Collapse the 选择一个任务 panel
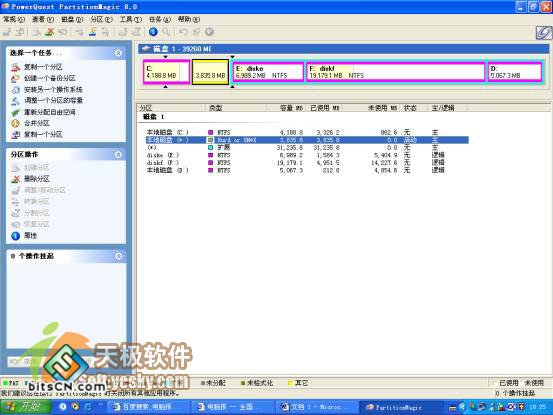Image resolution: width=553 pixels, height=415 pixels. (x=118, y=53)
